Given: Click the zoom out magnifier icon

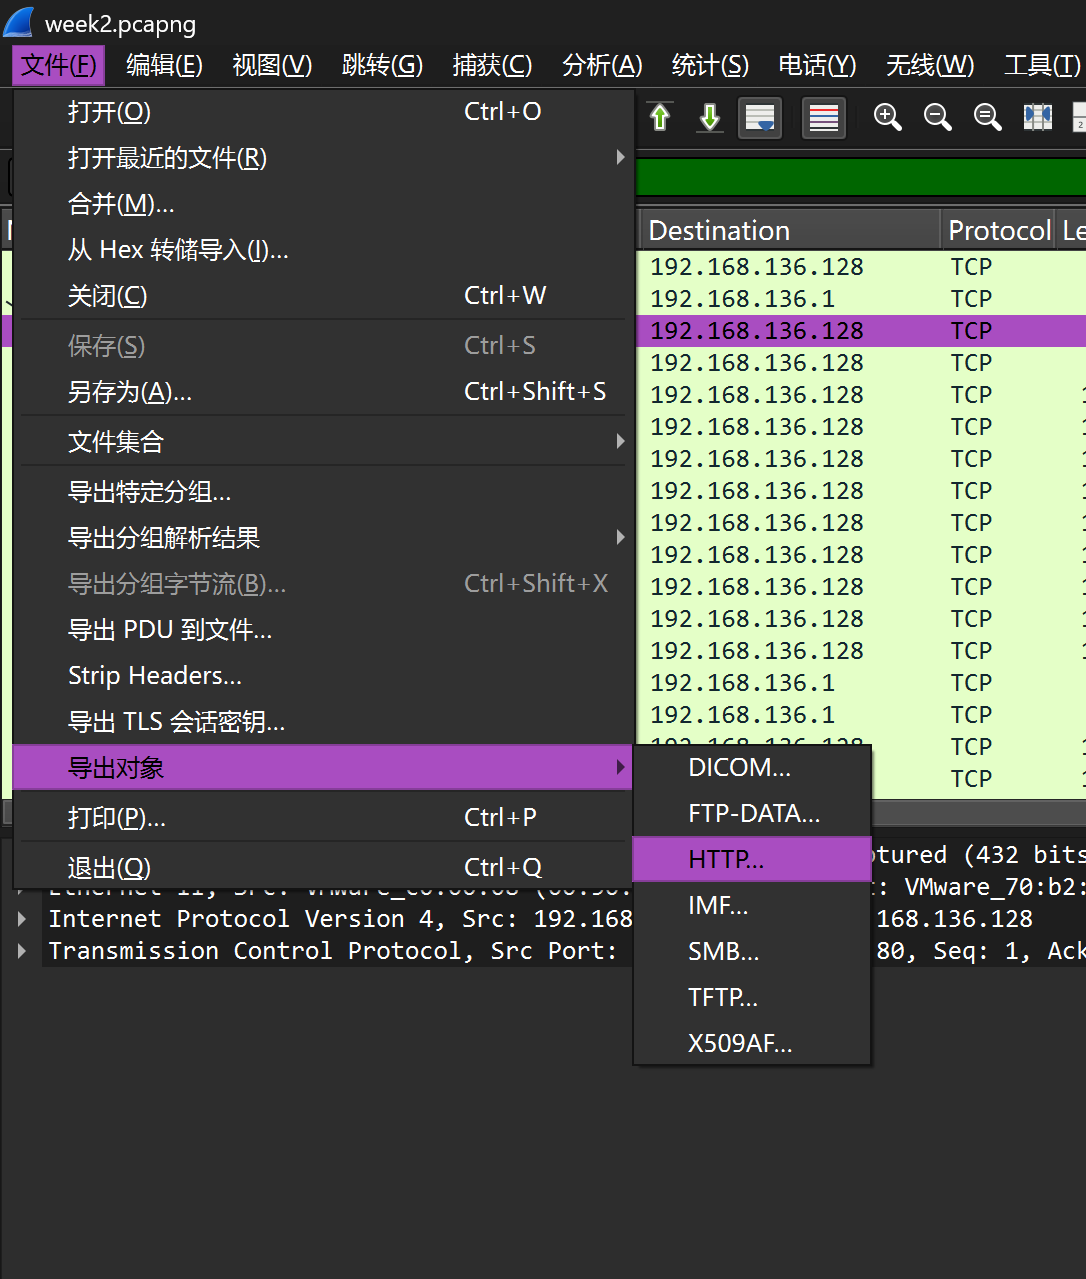Looking at the screenshot, I should 937,118.
